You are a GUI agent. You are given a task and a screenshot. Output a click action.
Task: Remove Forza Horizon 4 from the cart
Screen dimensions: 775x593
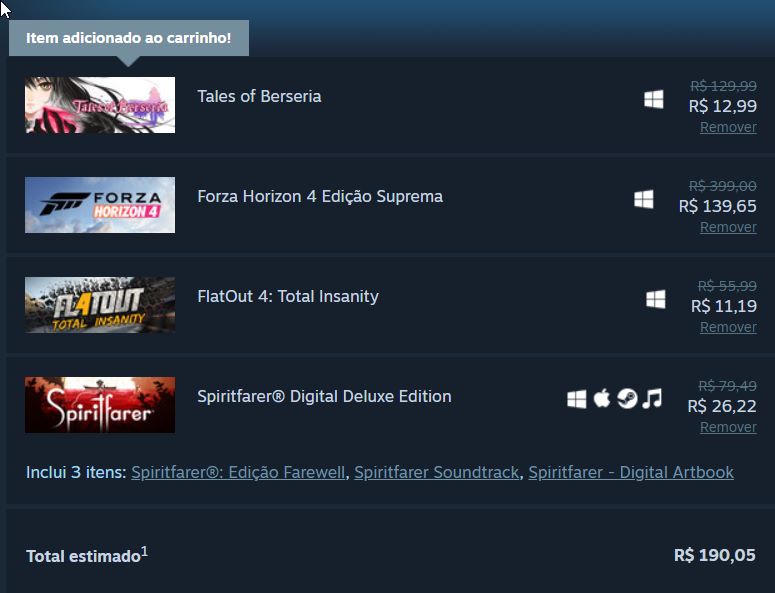click(x=728, y=227)
